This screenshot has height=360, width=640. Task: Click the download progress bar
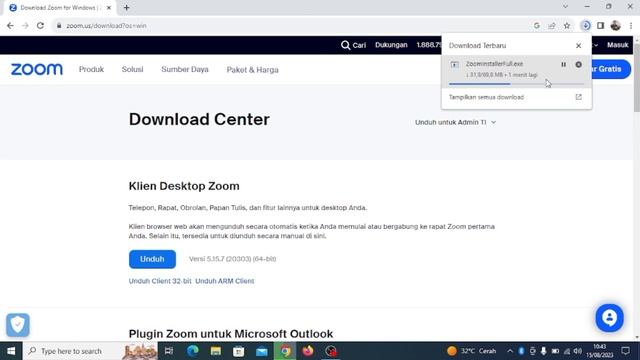pyautogui.click(x=516, y=84)
